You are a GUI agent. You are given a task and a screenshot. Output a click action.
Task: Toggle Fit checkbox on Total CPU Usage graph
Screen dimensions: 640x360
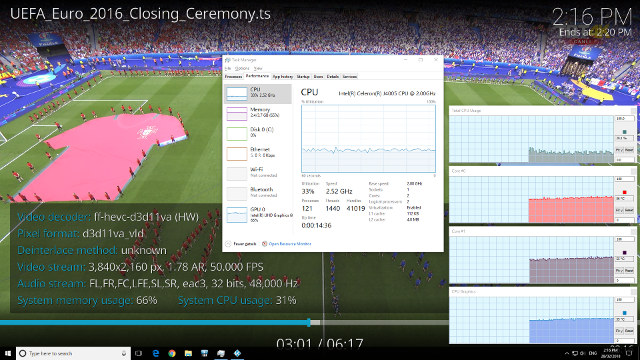pos(619,150)
